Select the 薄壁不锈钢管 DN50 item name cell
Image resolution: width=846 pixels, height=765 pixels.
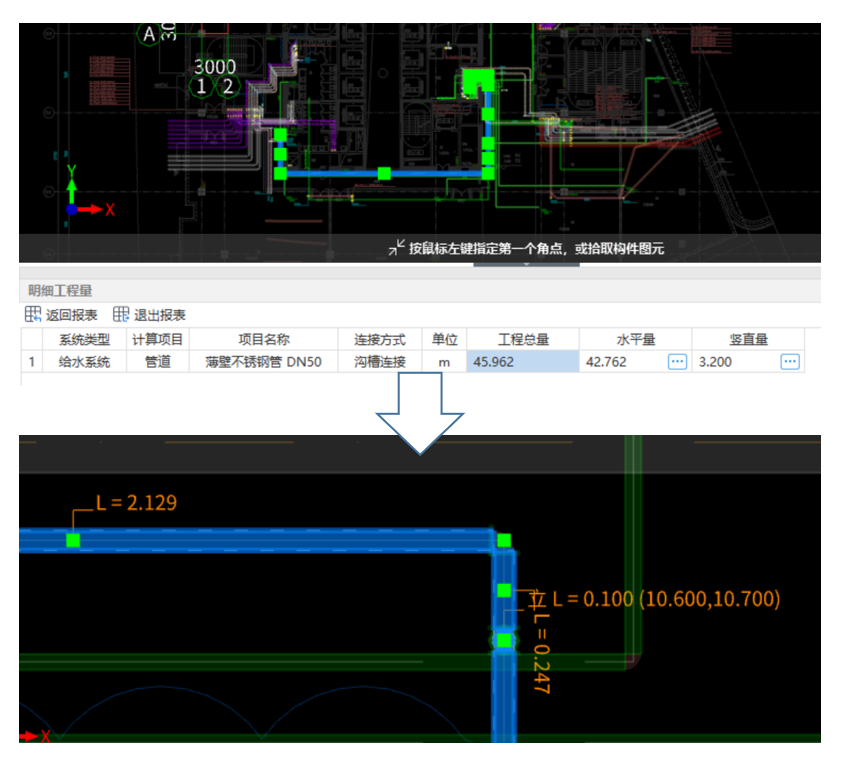(263, 362)
